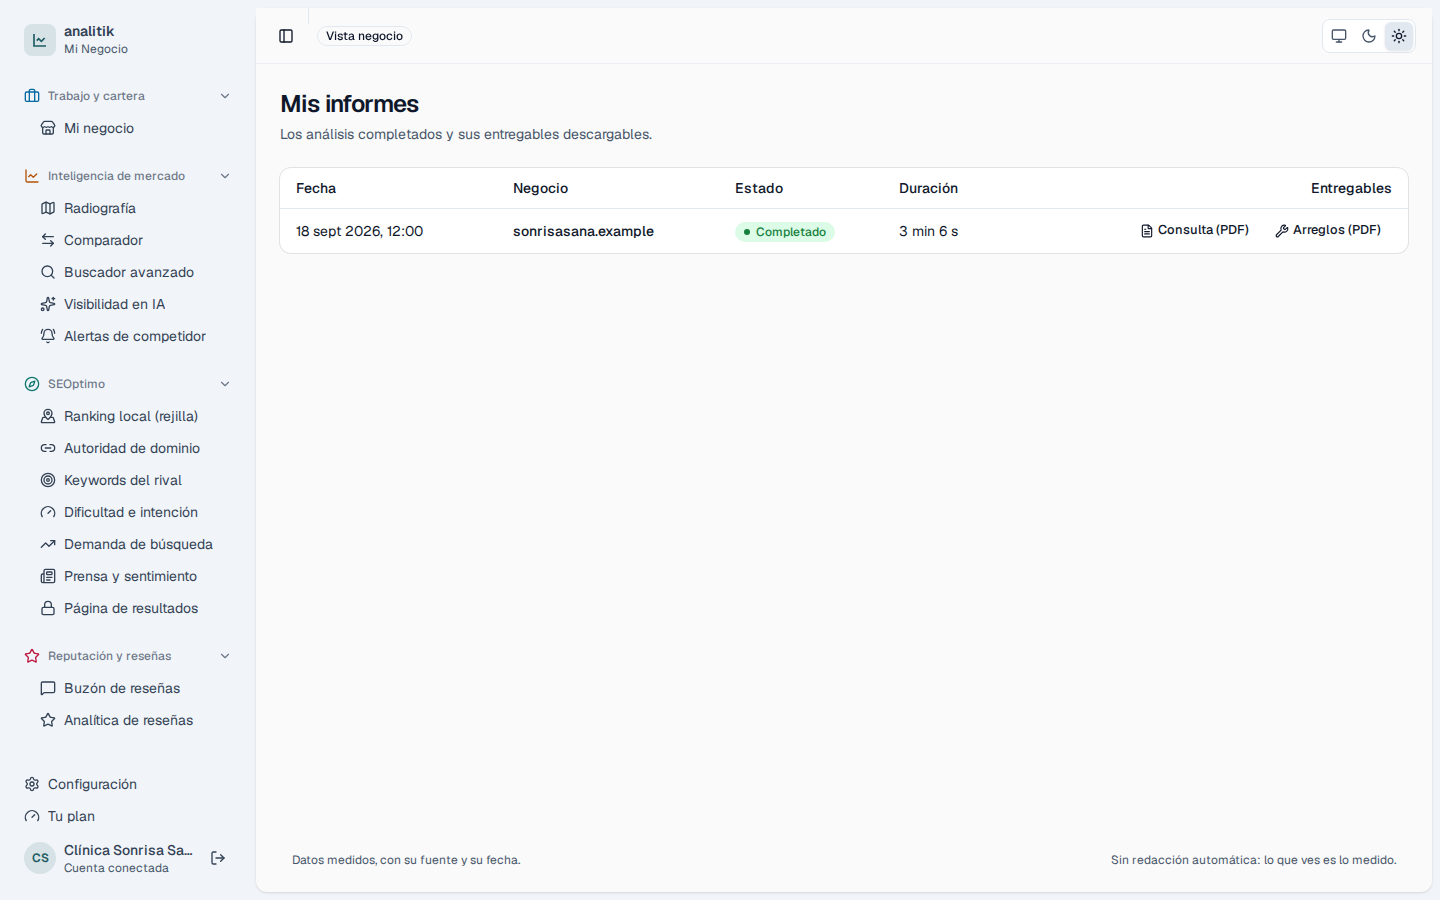The height and width of the screenshot is (900, 1440).
Task: Download the Consulta (PDF) report
Action: 1195,230
